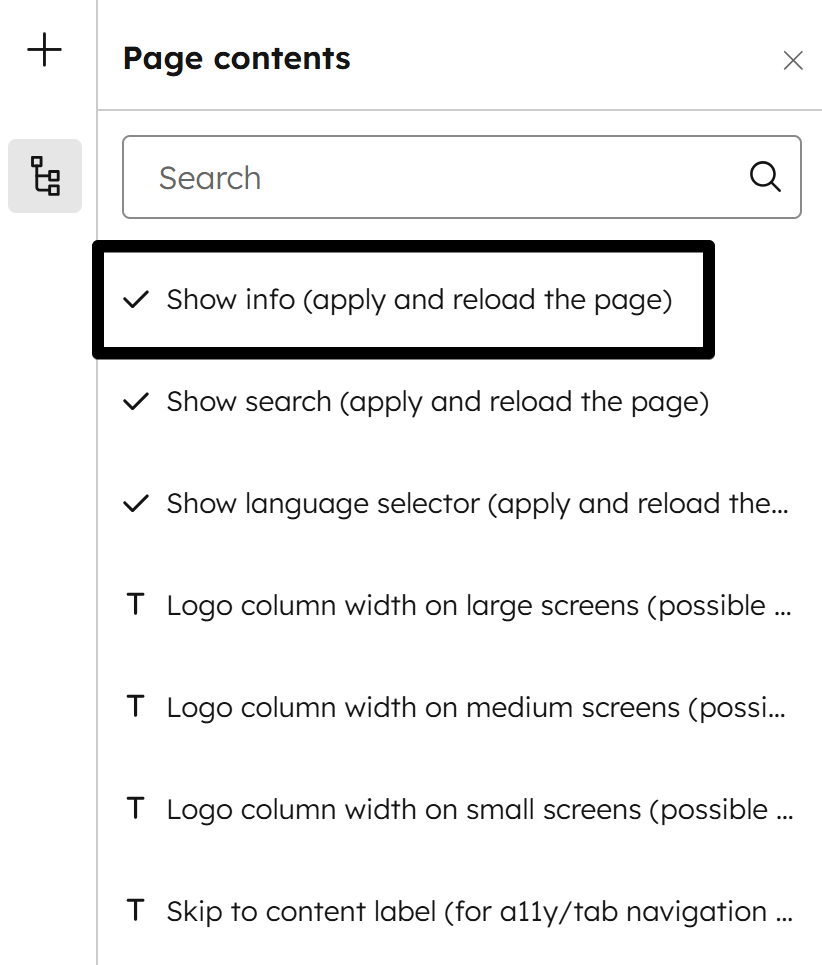
Task: Toggle the page contents tree icon
Action: pos(45,175)
